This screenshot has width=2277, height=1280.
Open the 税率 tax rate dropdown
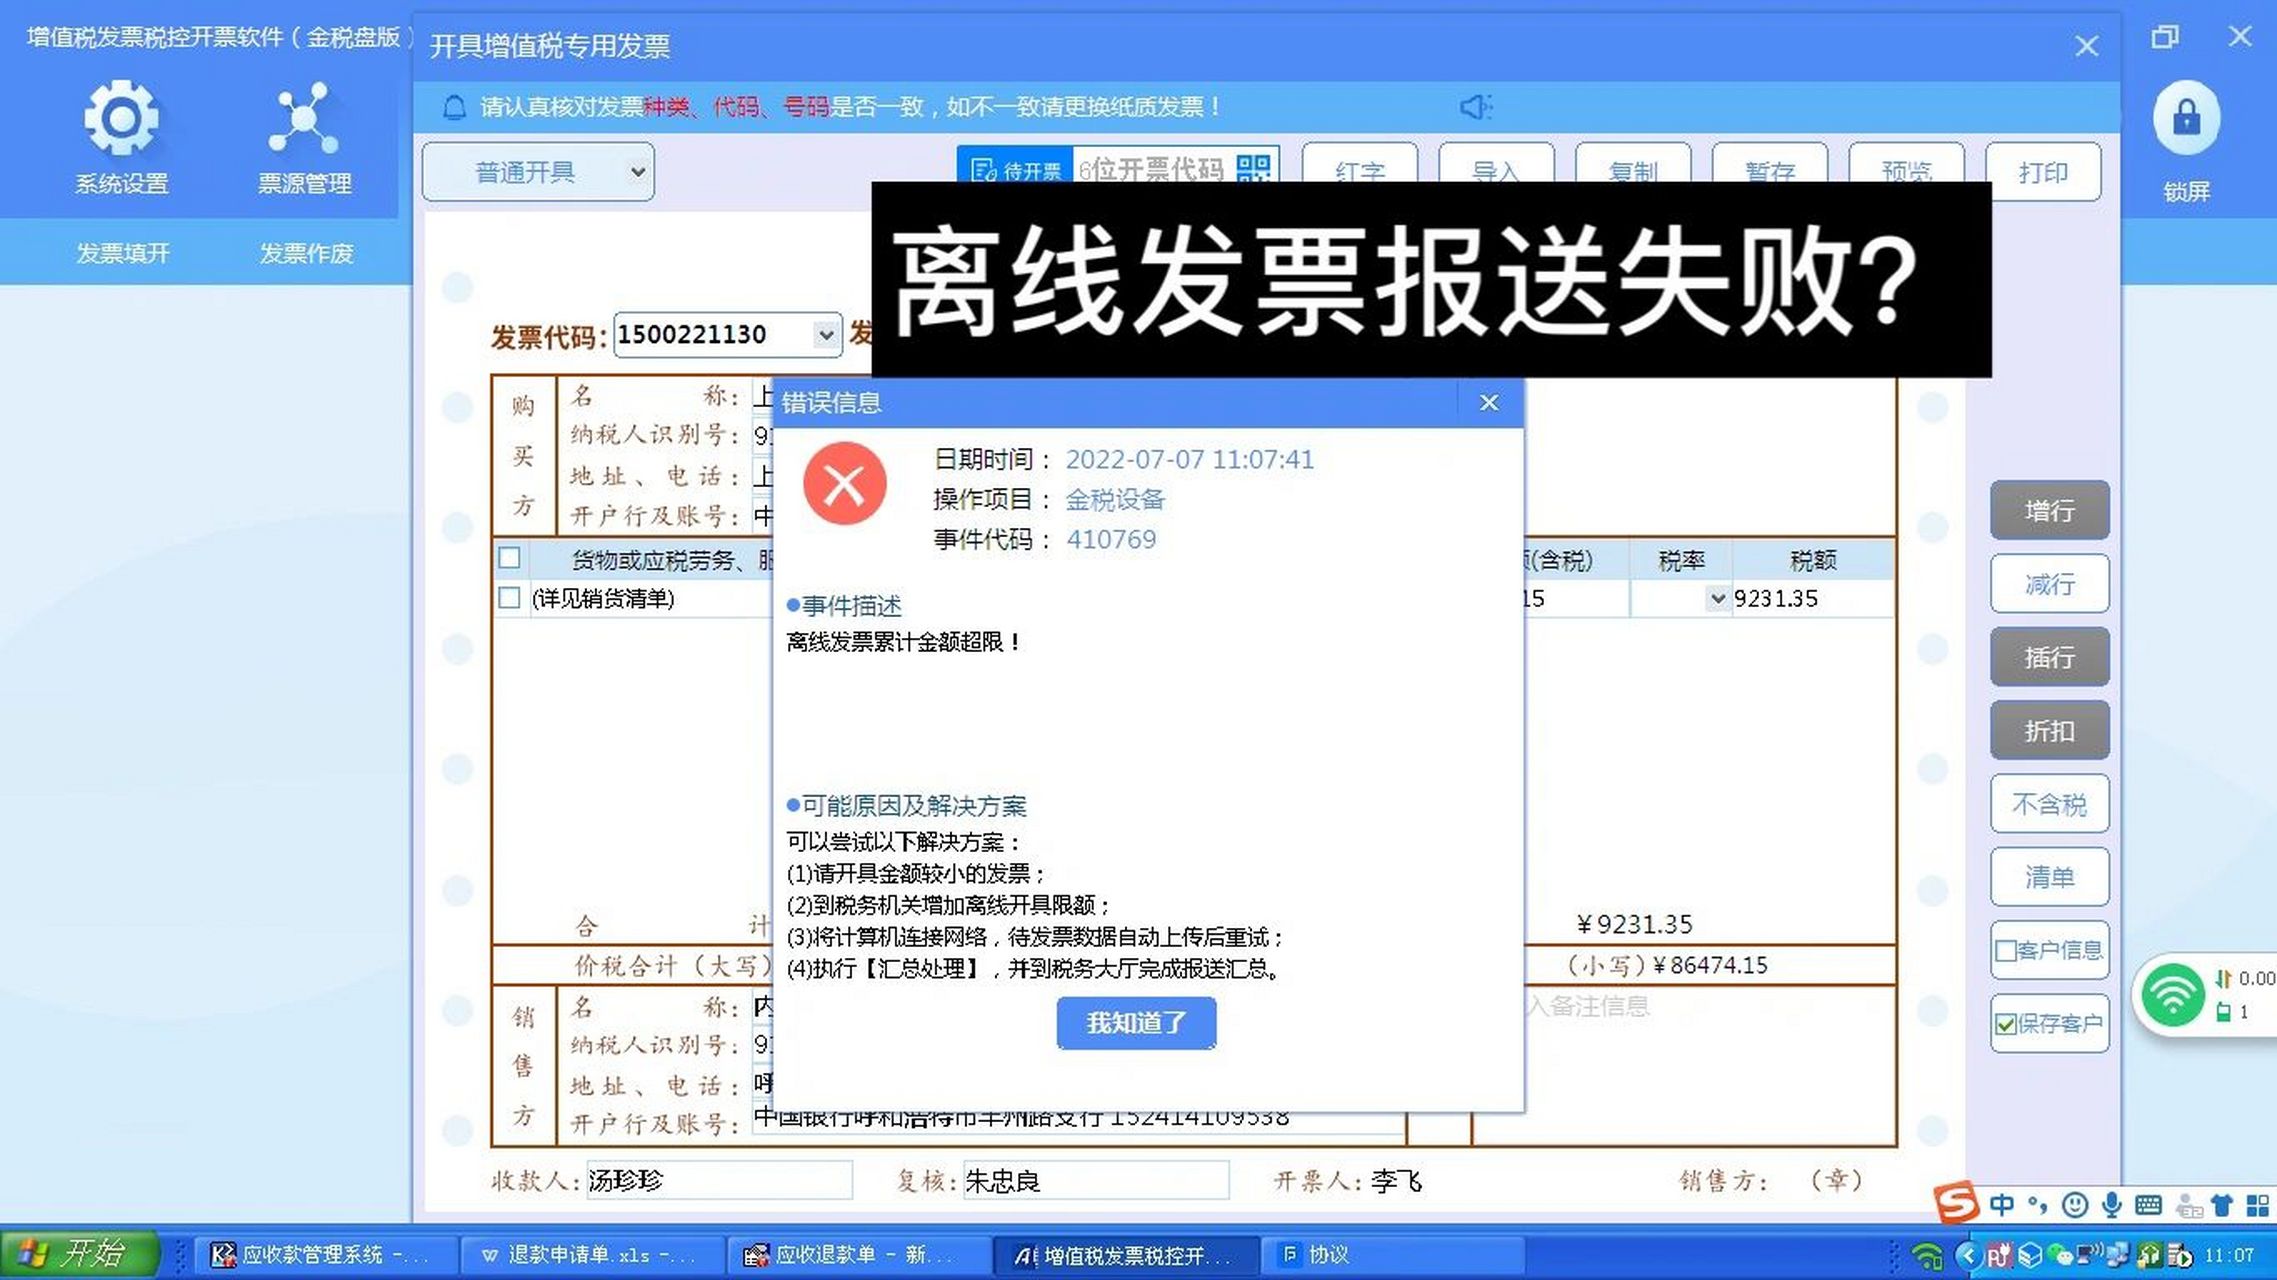(x=1718, y=598)
